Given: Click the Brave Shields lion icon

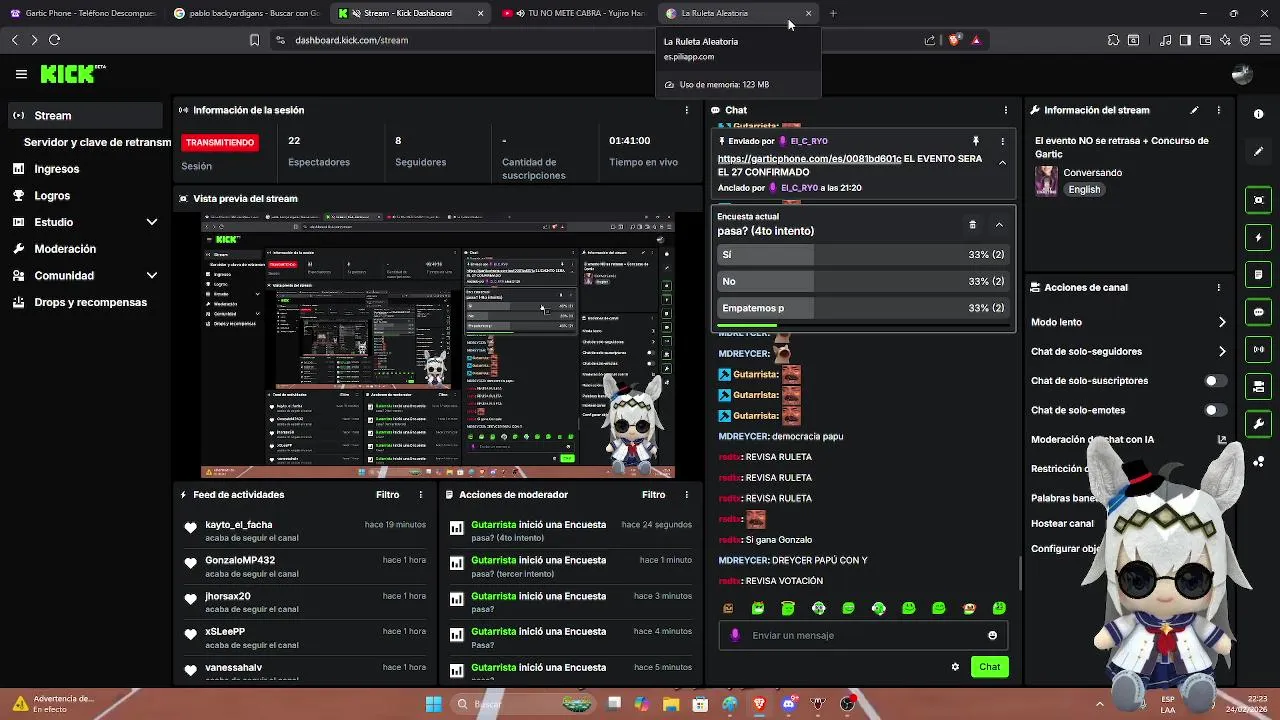Looking at the screenshot, I should 954,40.
